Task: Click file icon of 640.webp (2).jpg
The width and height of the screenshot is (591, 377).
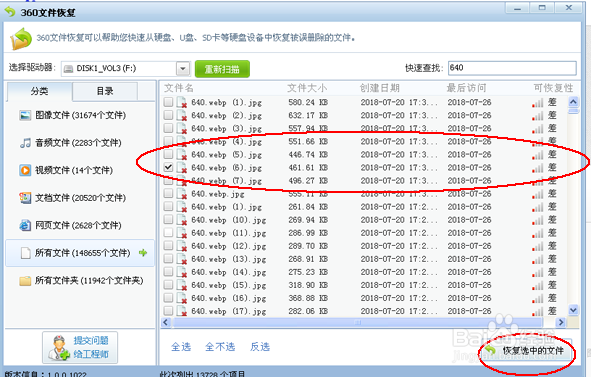Action: point(182,115)
